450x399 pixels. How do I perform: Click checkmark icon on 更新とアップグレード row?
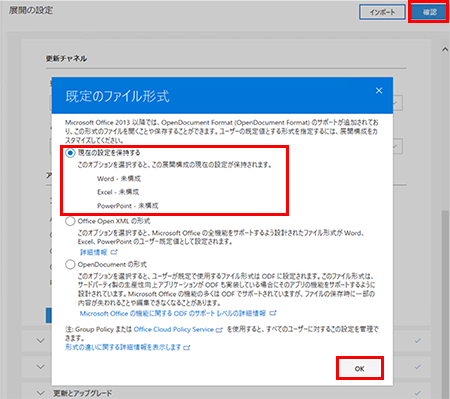(x=418, y=393)
